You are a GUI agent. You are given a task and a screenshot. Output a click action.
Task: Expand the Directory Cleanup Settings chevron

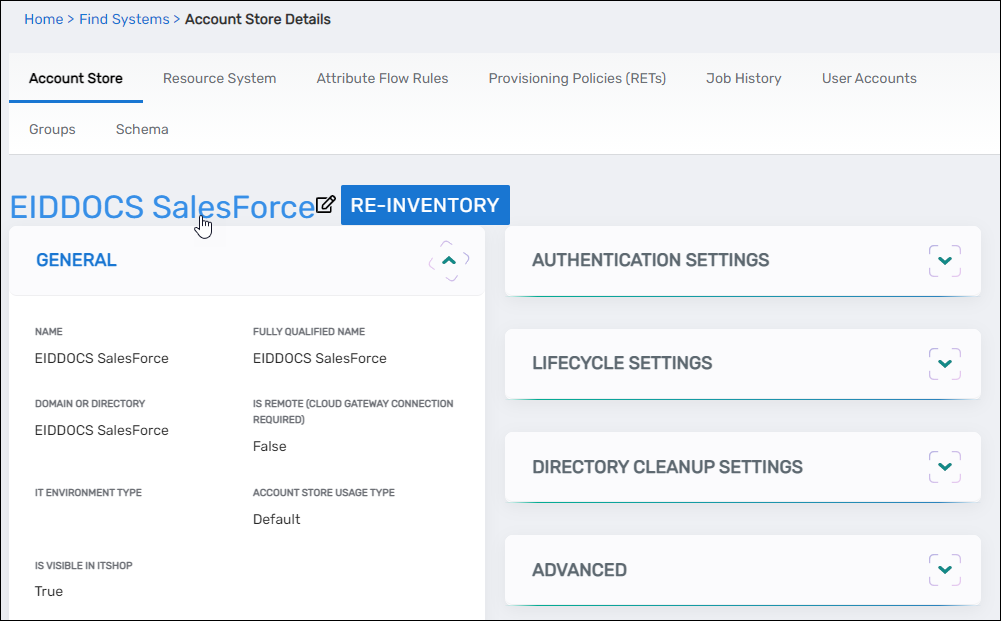(944, 467)
